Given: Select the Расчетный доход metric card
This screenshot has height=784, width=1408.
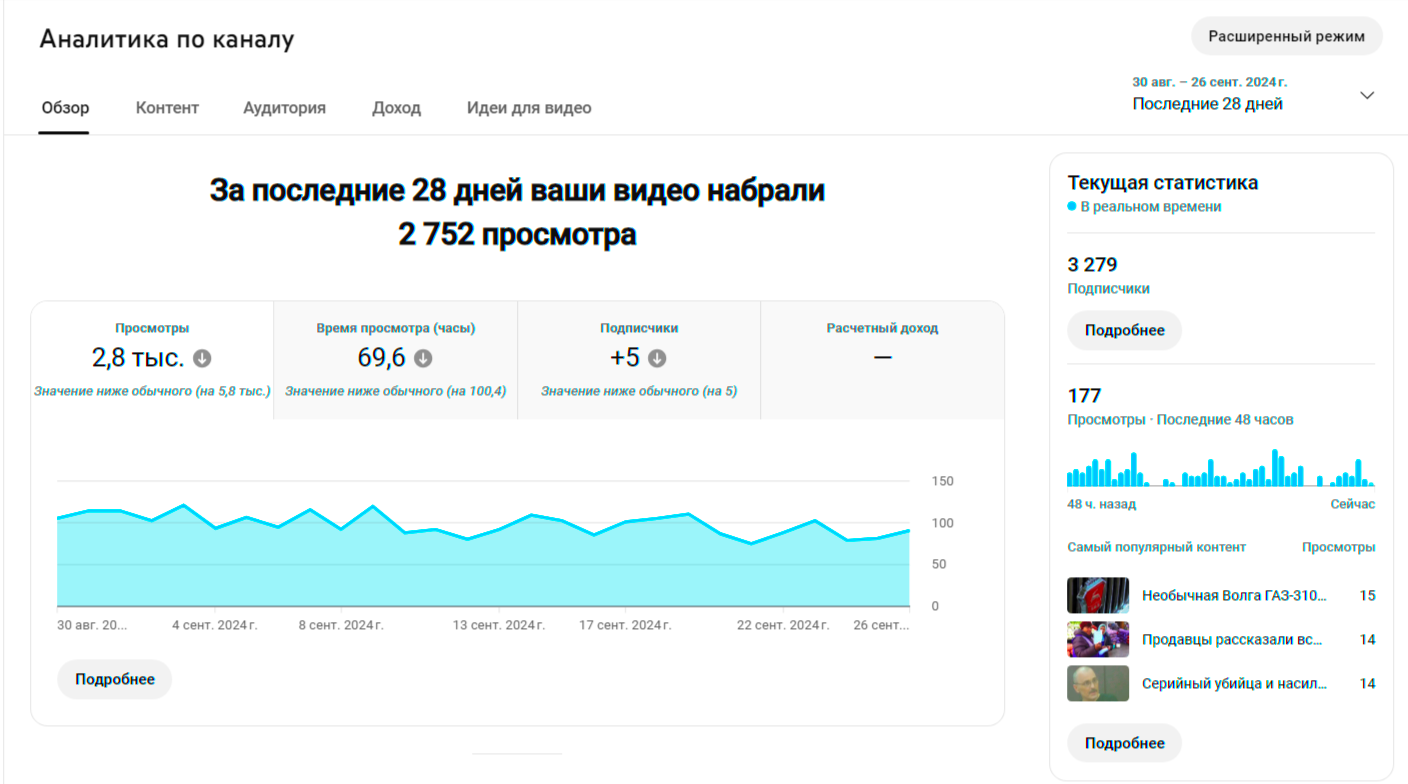Looking at the screenshot, I should (x=882, y=359).
